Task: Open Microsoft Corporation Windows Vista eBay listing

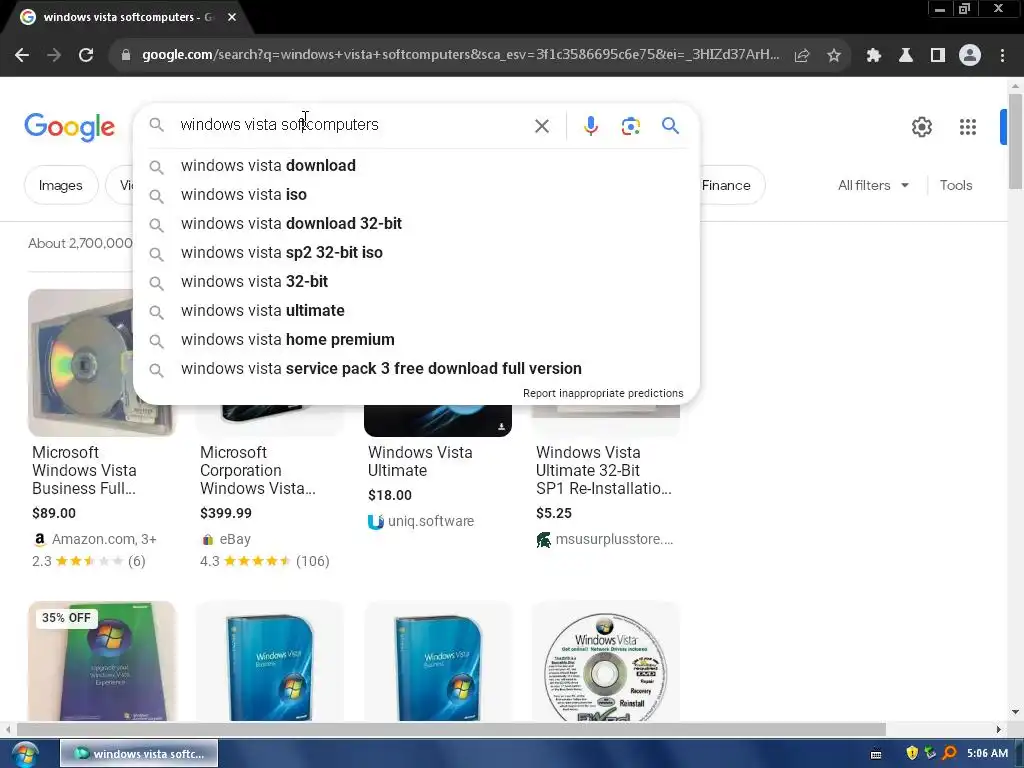Action: pos(257,470)
